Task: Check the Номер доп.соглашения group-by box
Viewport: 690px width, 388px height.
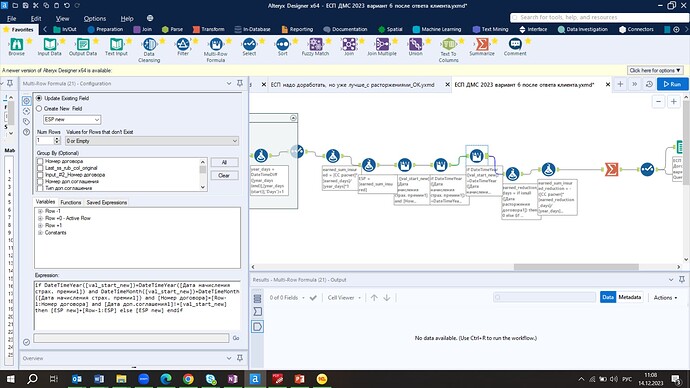Action: [40, 181]
